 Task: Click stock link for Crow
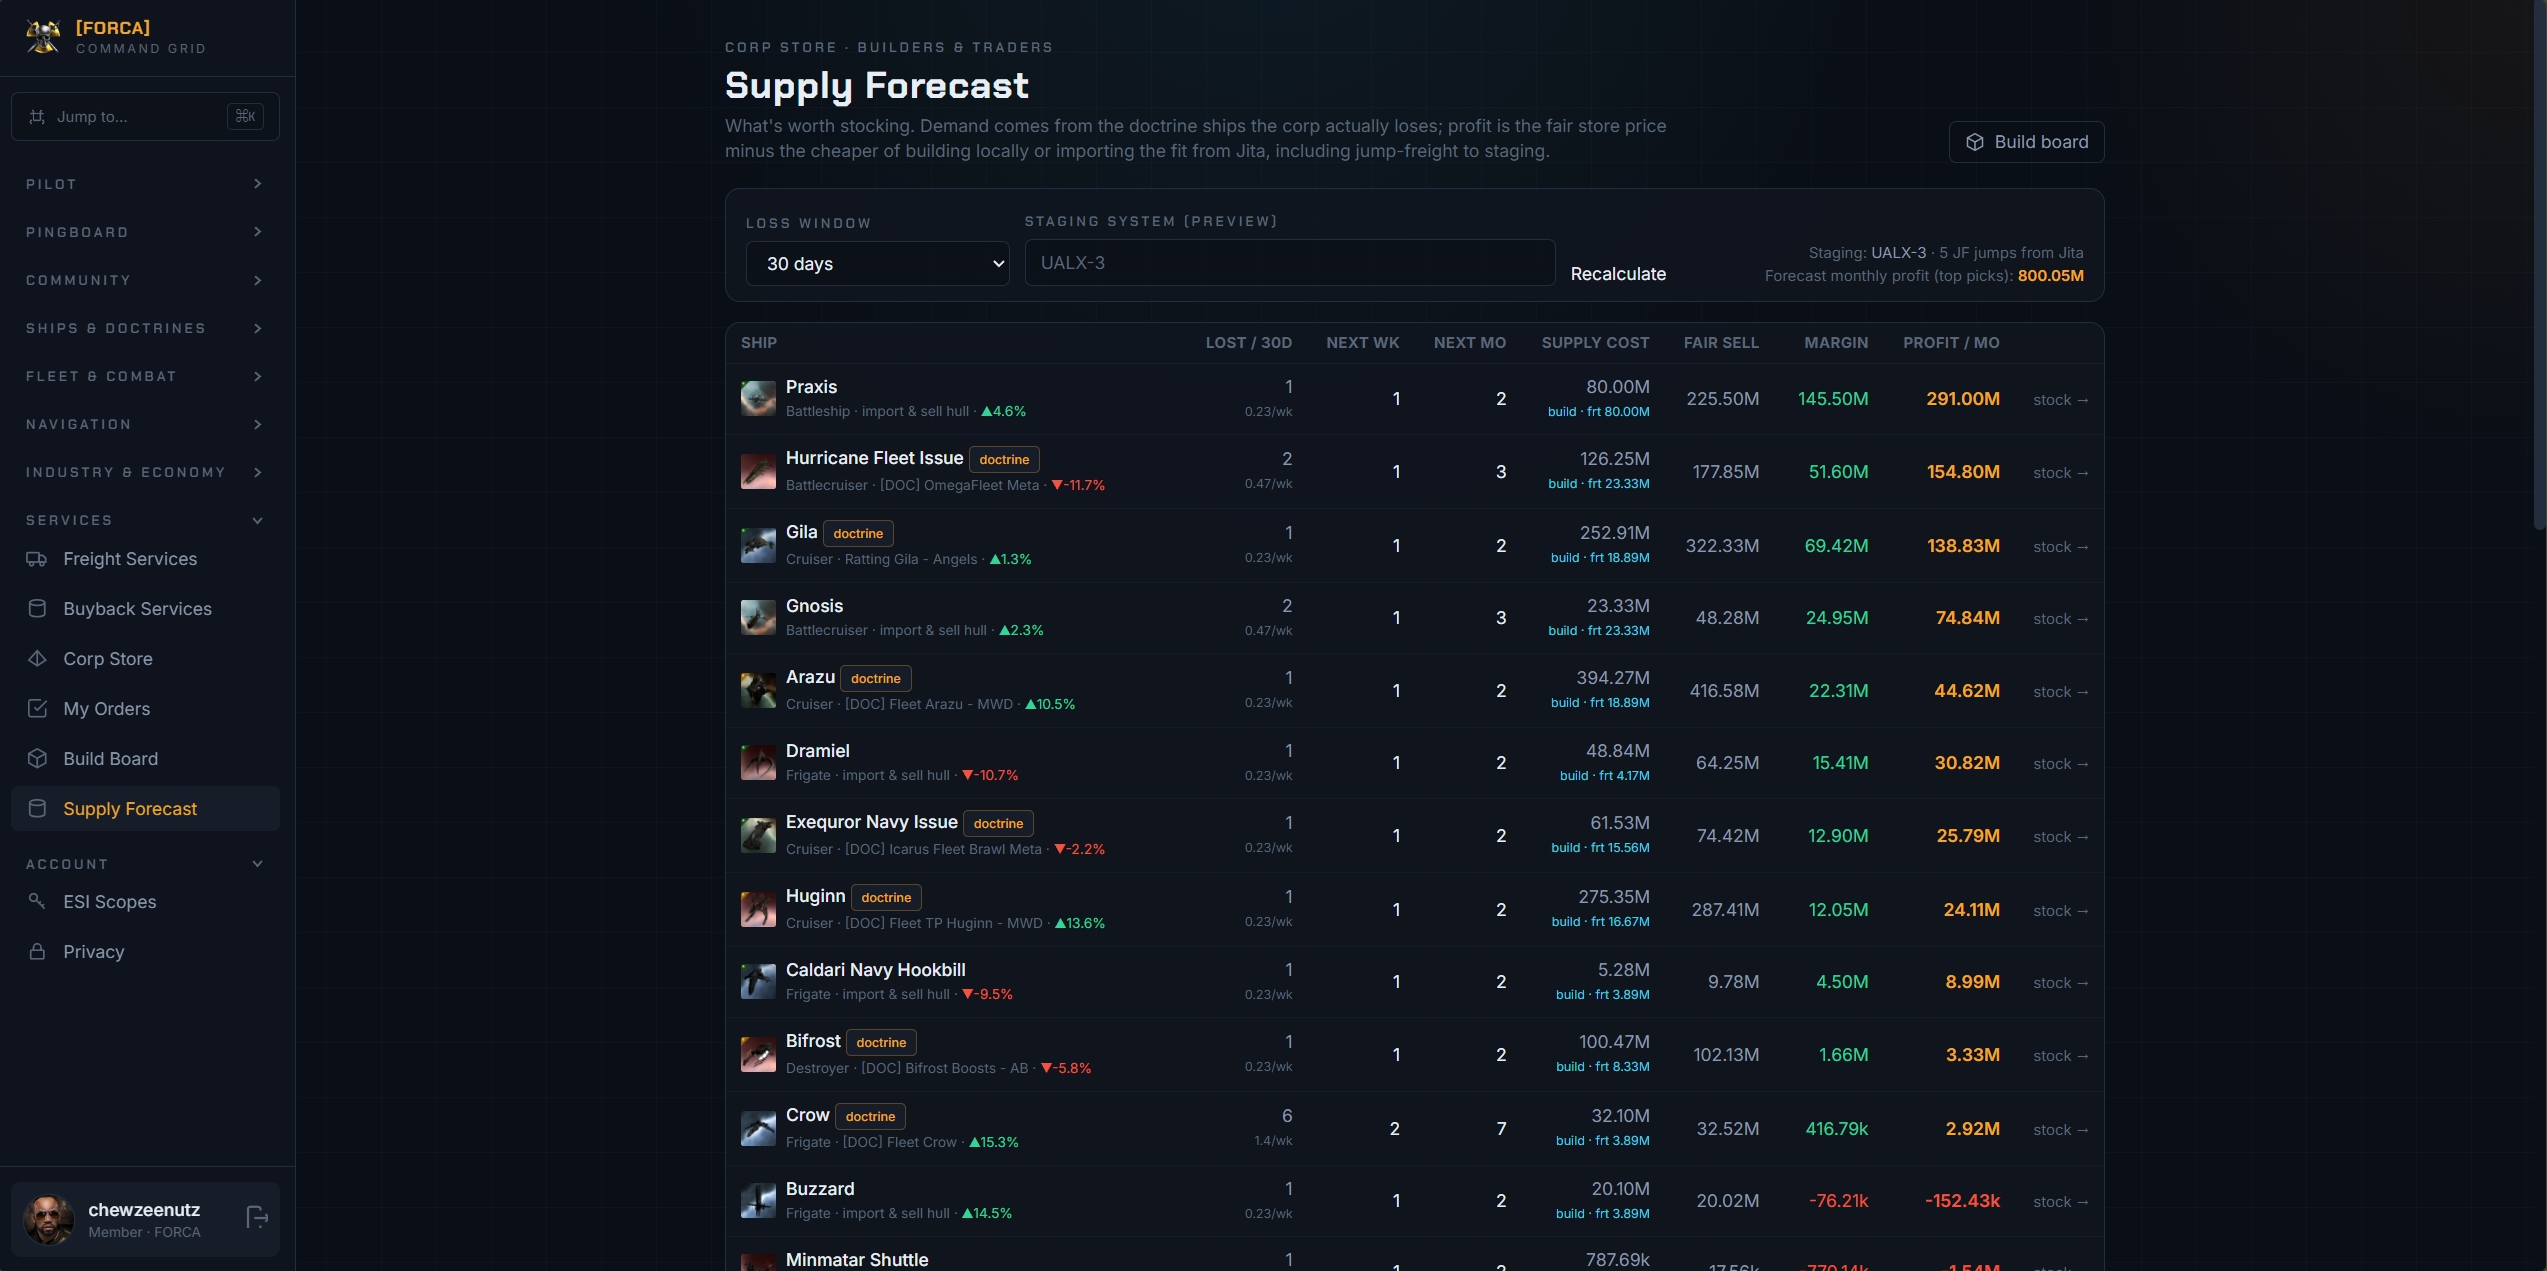pyautogui.click(x=2060, y=1130)
